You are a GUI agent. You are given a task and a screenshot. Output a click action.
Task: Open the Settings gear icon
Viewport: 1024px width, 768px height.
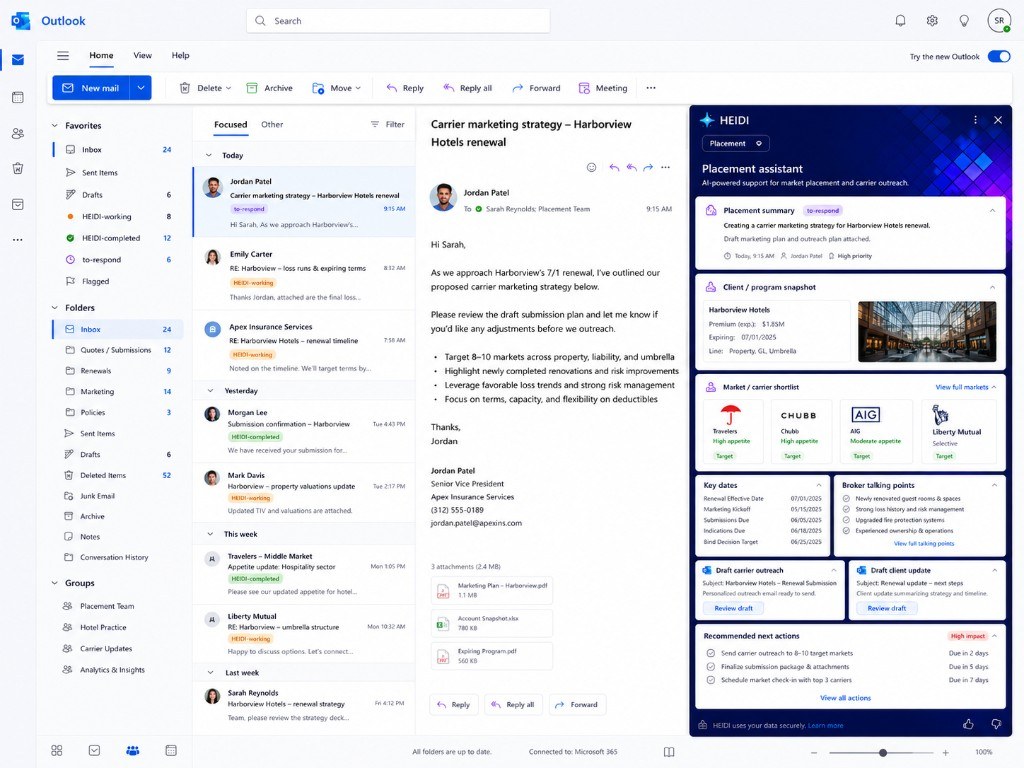coord(932,21)
